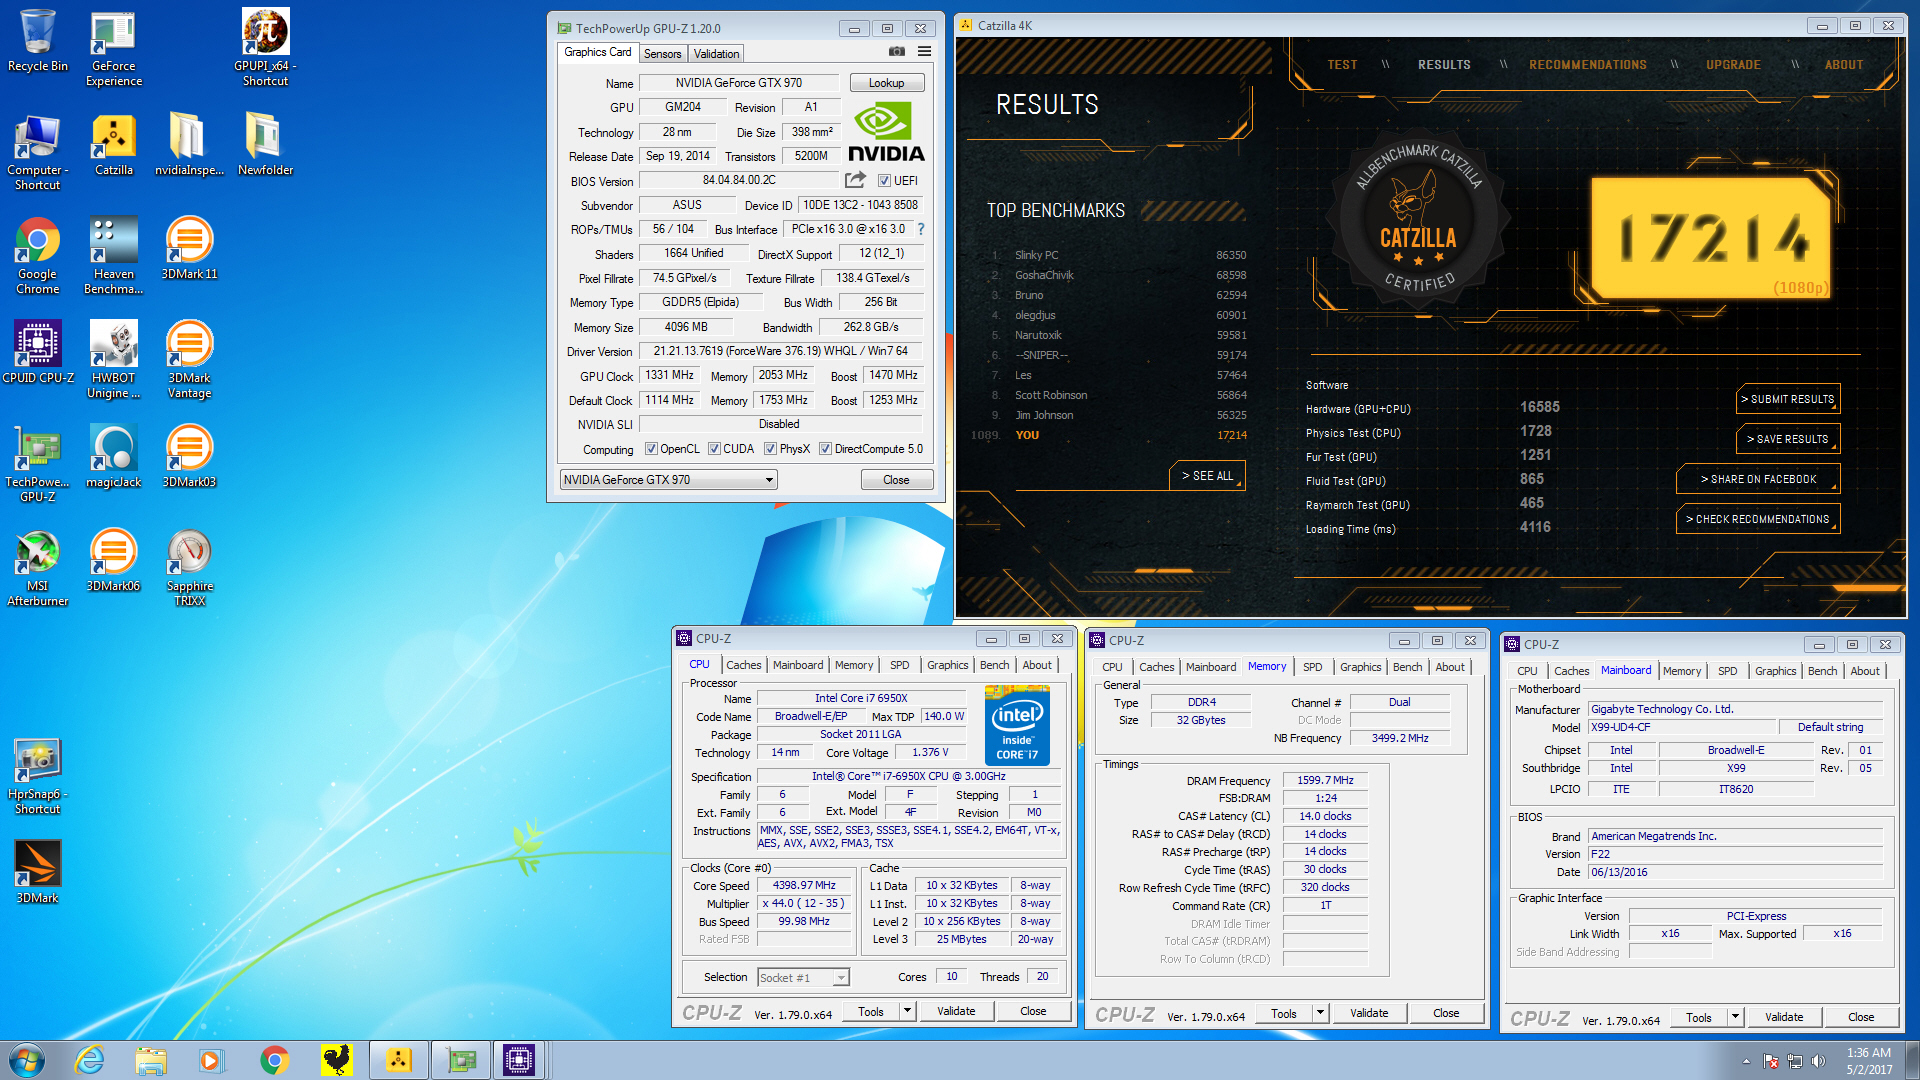Toggle PhysX computing checkbox
1920x1080 pixels.
(770, 449)
